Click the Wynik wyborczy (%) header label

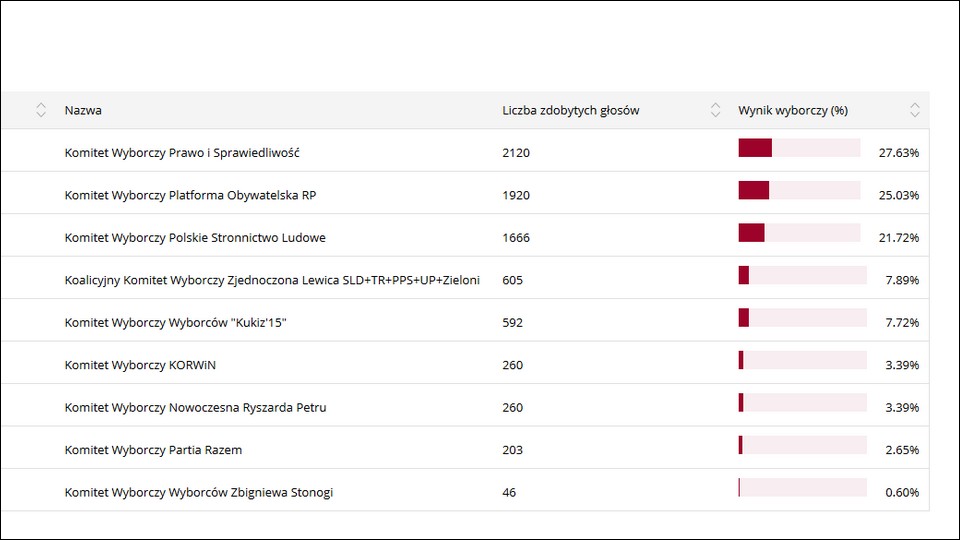tap(793, 110)
